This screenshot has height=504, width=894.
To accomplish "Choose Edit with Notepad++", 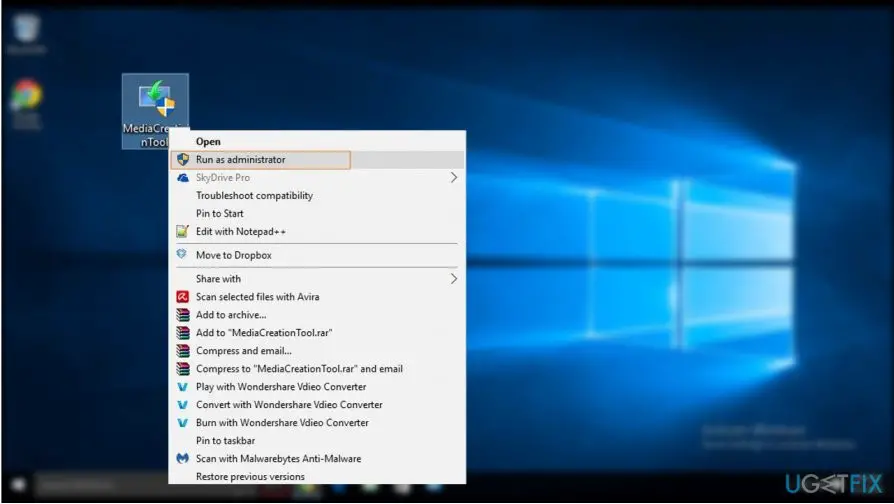I will click(317, 231).
